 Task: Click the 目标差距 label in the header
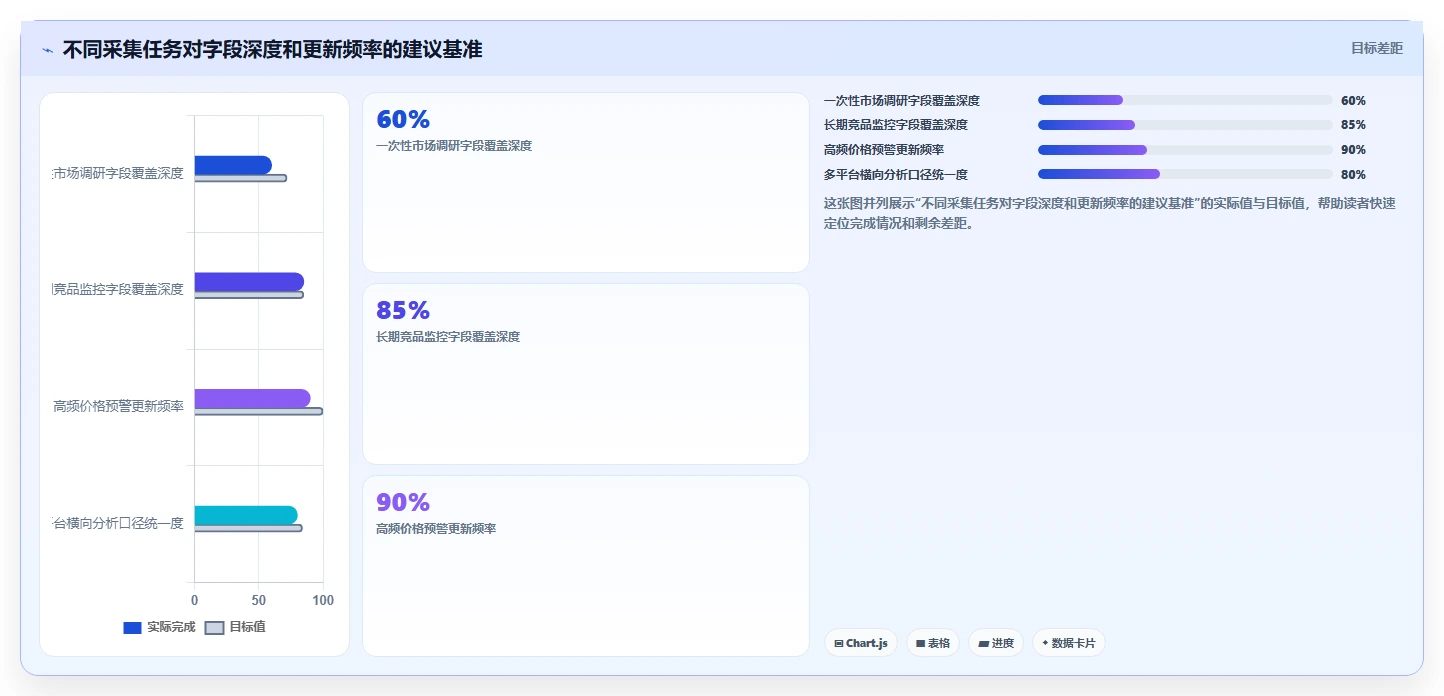point(1377,48)
